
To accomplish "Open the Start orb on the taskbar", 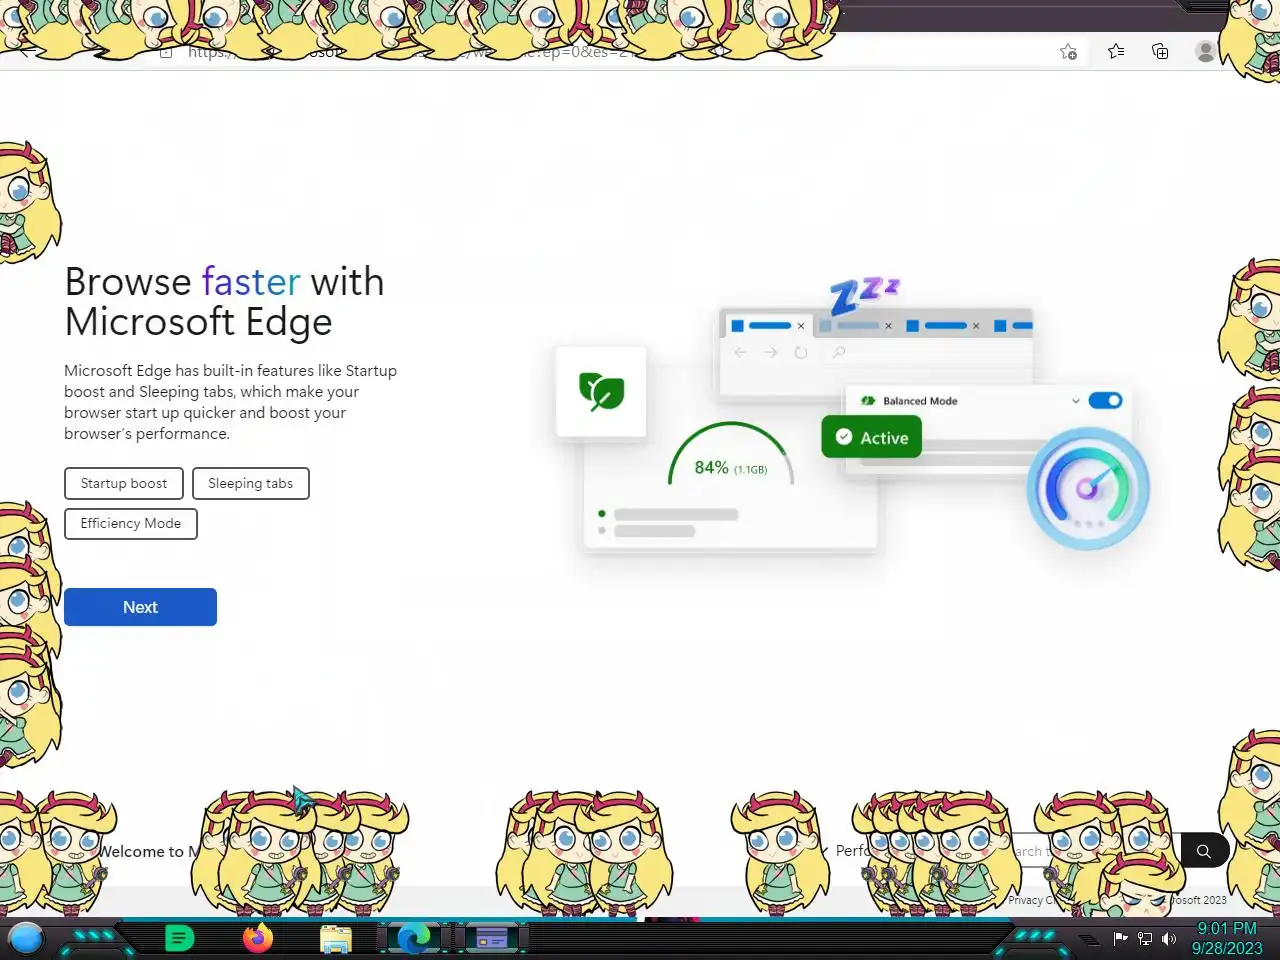I will click(x=26, y=938).
